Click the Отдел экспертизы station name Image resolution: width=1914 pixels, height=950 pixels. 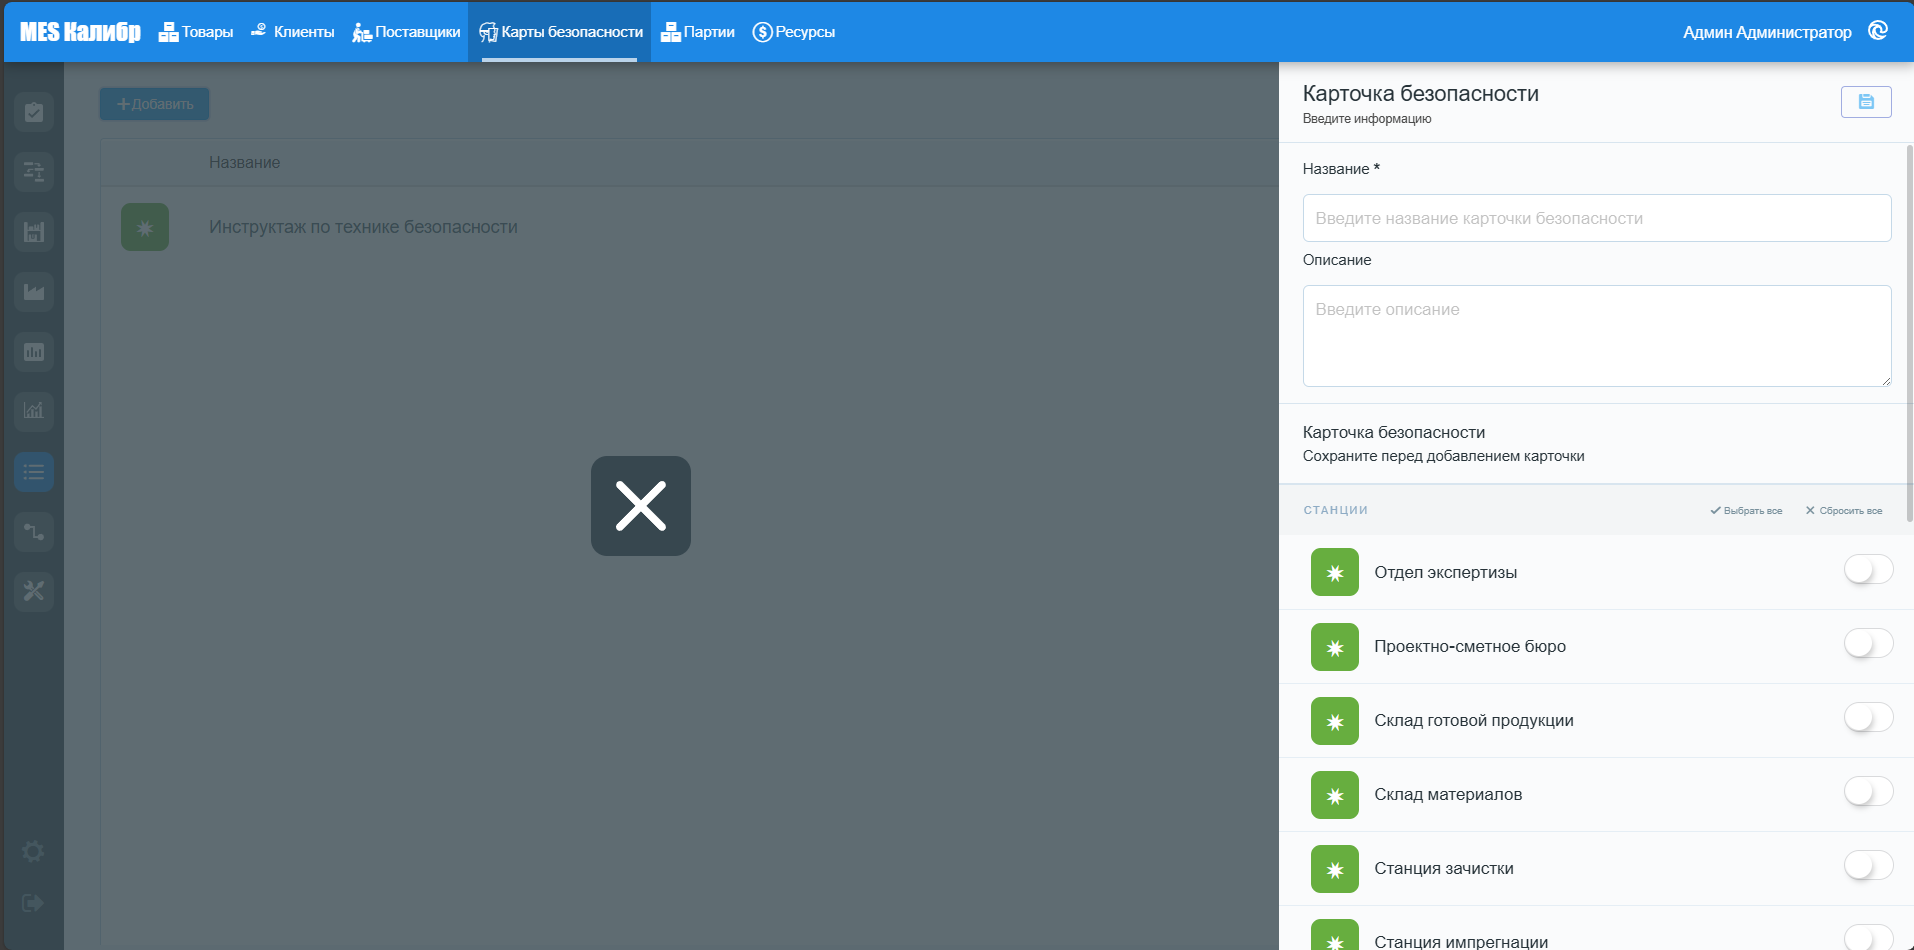(x=1445, y=572)
